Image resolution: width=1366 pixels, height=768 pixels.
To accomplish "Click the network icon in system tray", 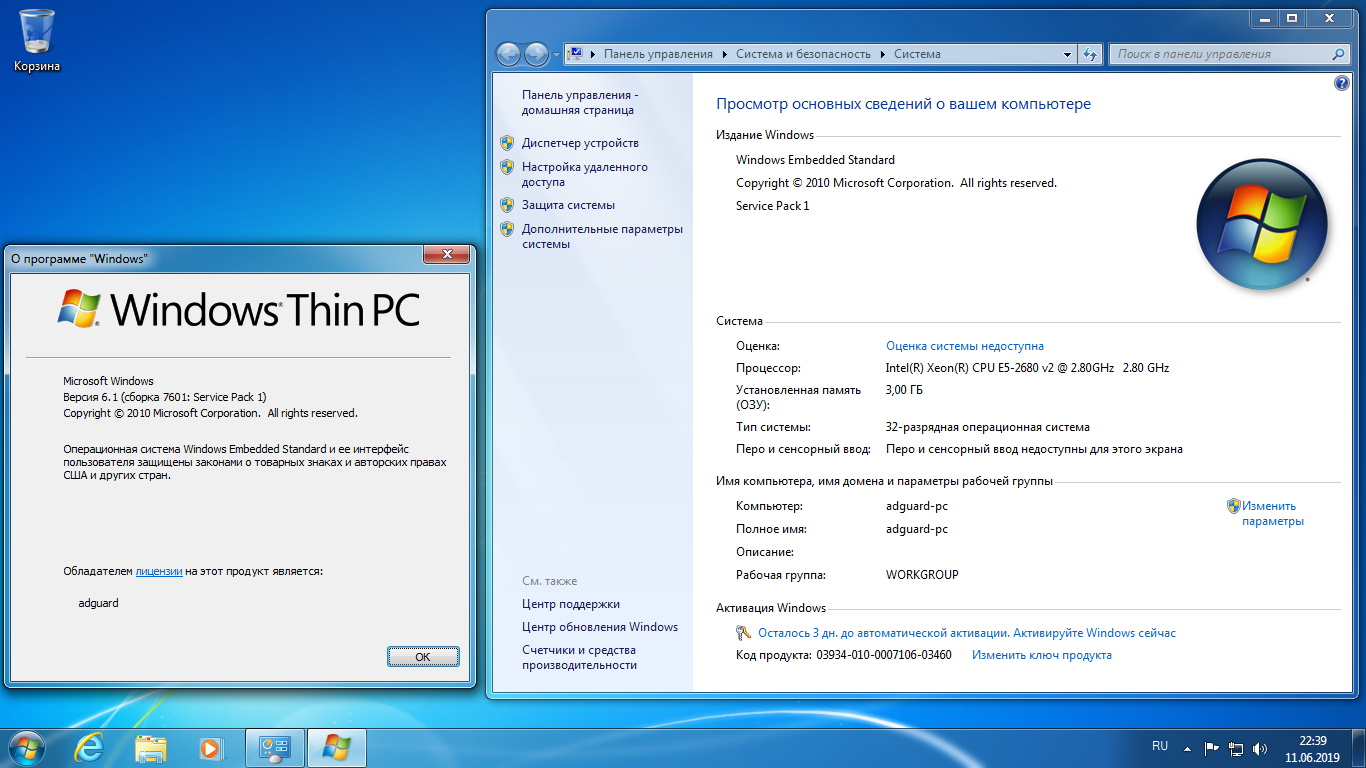I will [1236, 748].
